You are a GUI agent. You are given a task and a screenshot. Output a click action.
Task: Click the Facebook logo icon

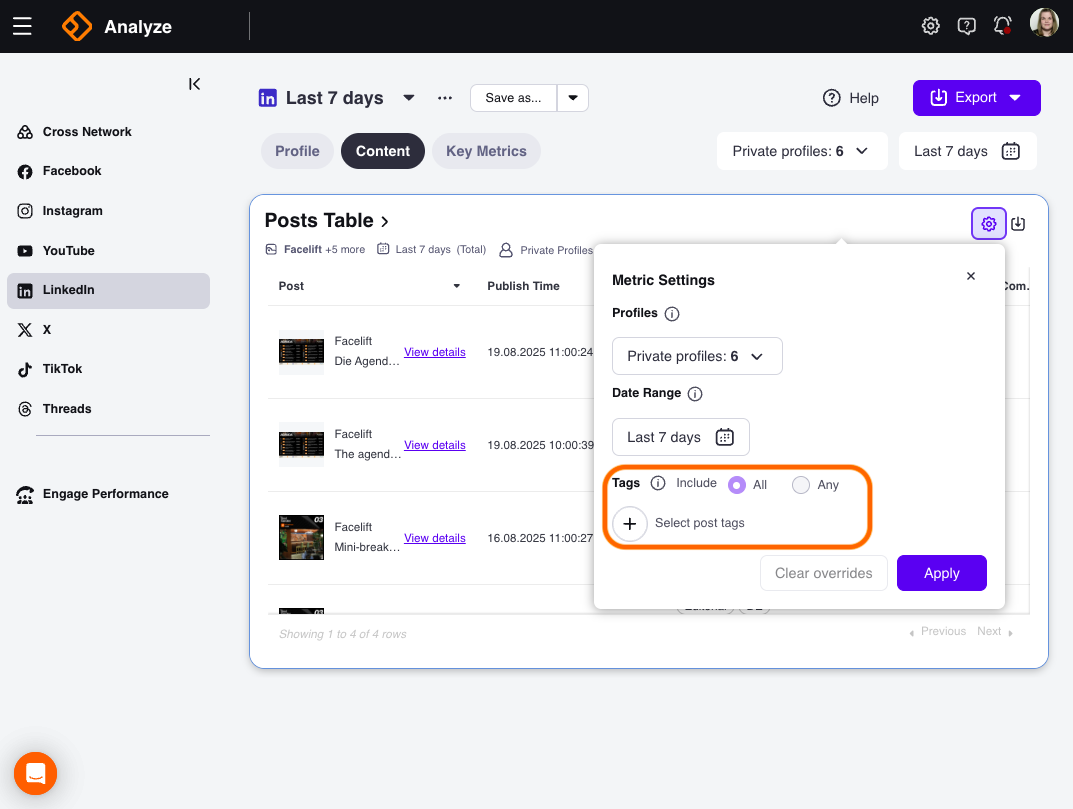[25, 172]
